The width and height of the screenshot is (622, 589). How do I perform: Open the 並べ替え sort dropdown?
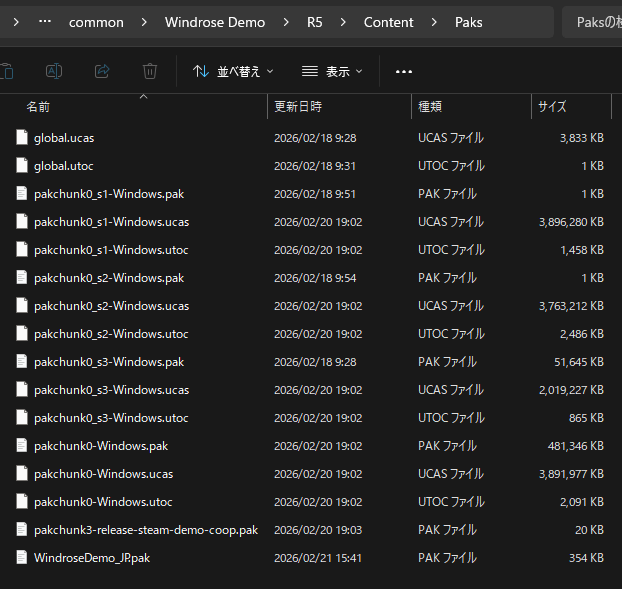tap(232, 71)
